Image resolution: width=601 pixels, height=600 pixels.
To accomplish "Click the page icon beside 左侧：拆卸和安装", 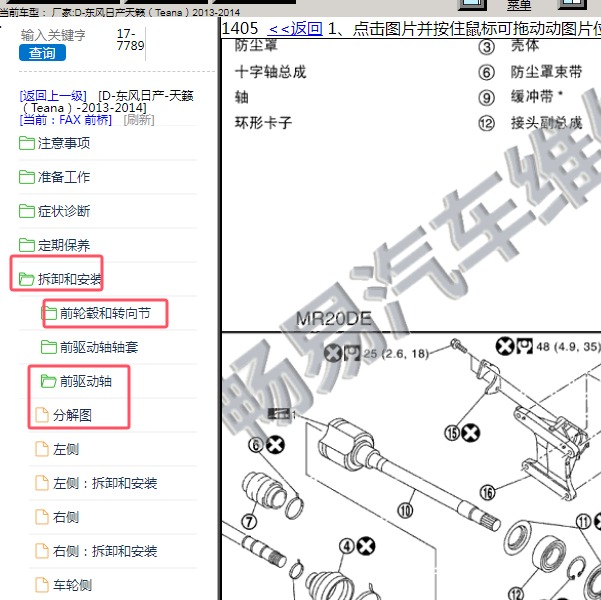I will [42, 483].
